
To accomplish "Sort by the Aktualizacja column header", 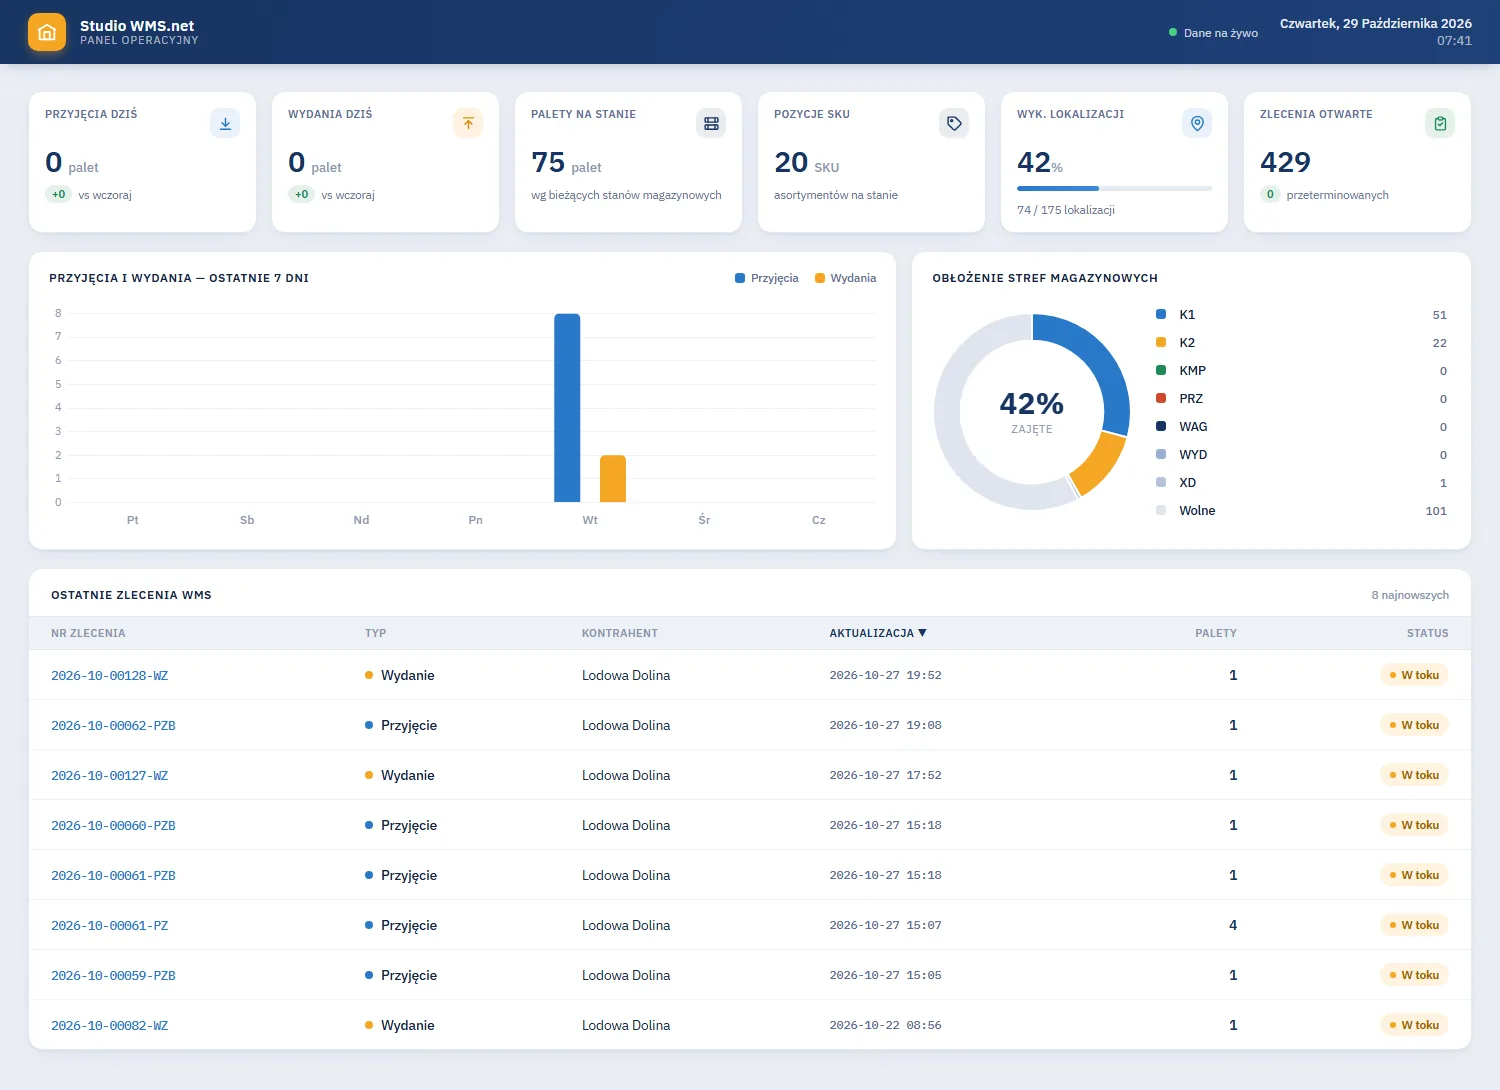I will (x=878, y=633).
